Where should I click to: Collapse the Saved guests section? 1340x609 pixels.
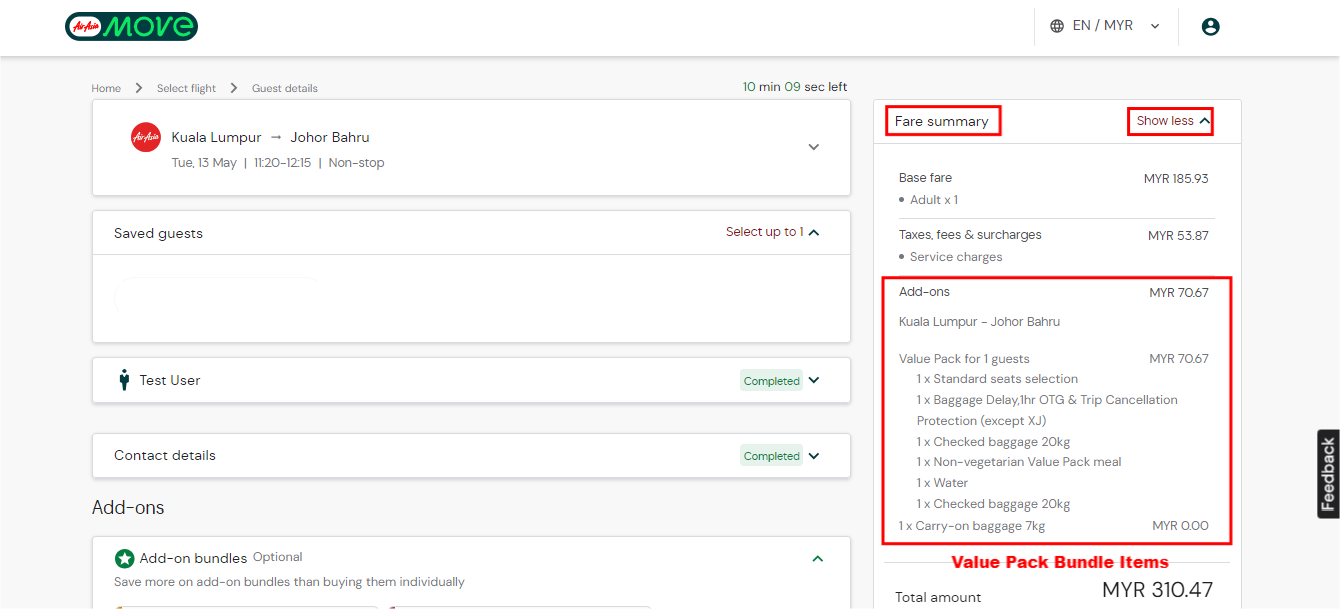click(813, 231)
